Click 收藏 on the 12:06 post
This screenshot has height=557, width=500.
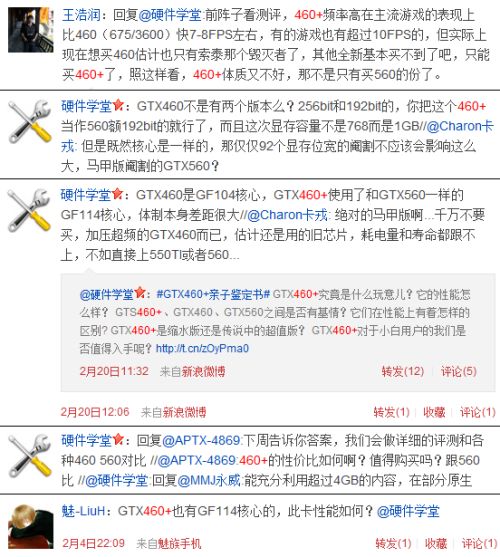click(x=434, y=412)
